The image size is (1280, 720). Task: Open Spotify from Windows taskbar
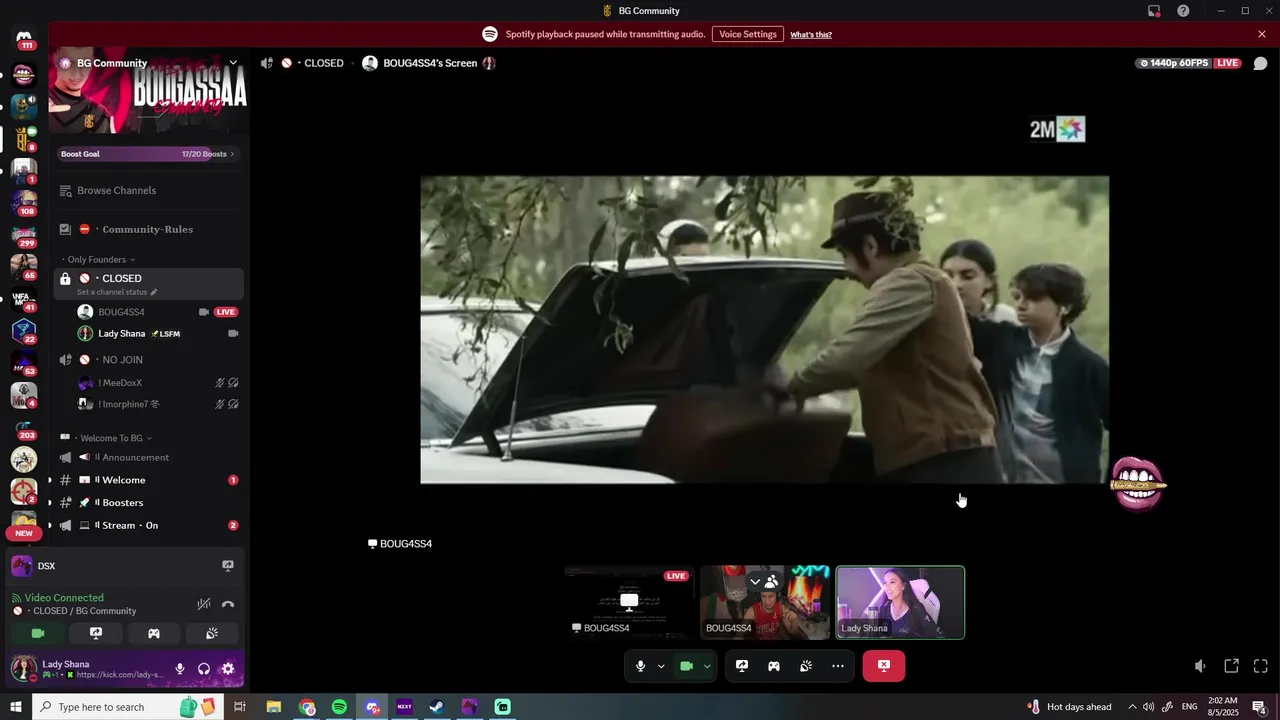[x=339, y=707]
